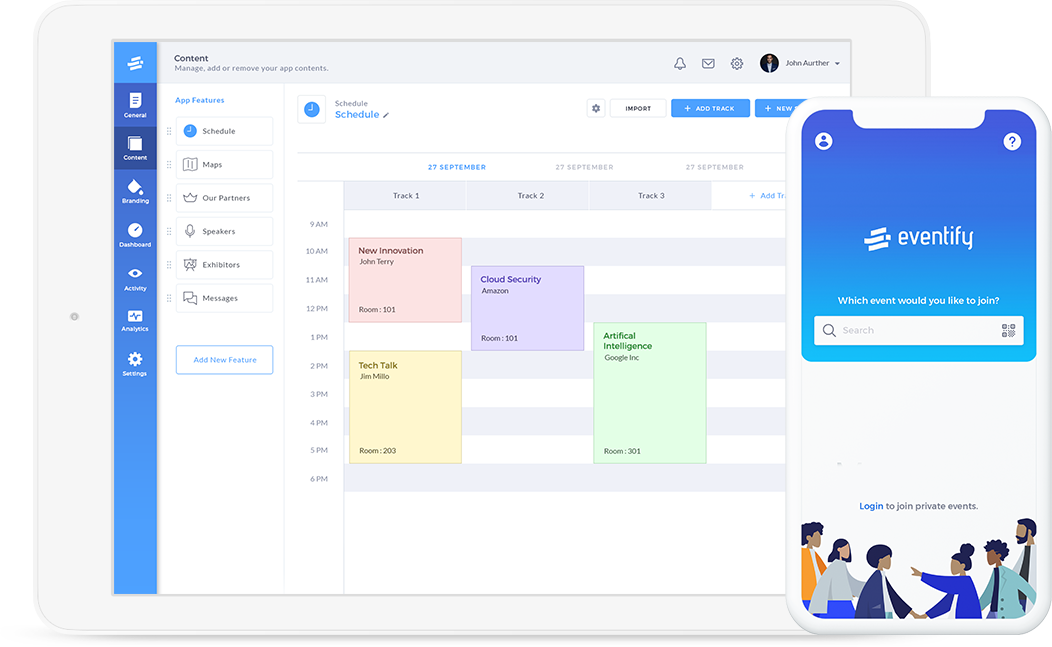Tap the help question mark icon
The image size is (1052, 647).
click(x=1012, y=142)
